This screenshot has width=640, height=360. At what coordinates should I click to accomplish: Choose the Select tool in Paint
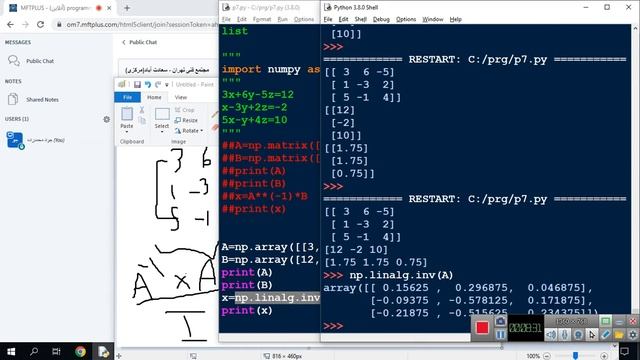point(162,114)
